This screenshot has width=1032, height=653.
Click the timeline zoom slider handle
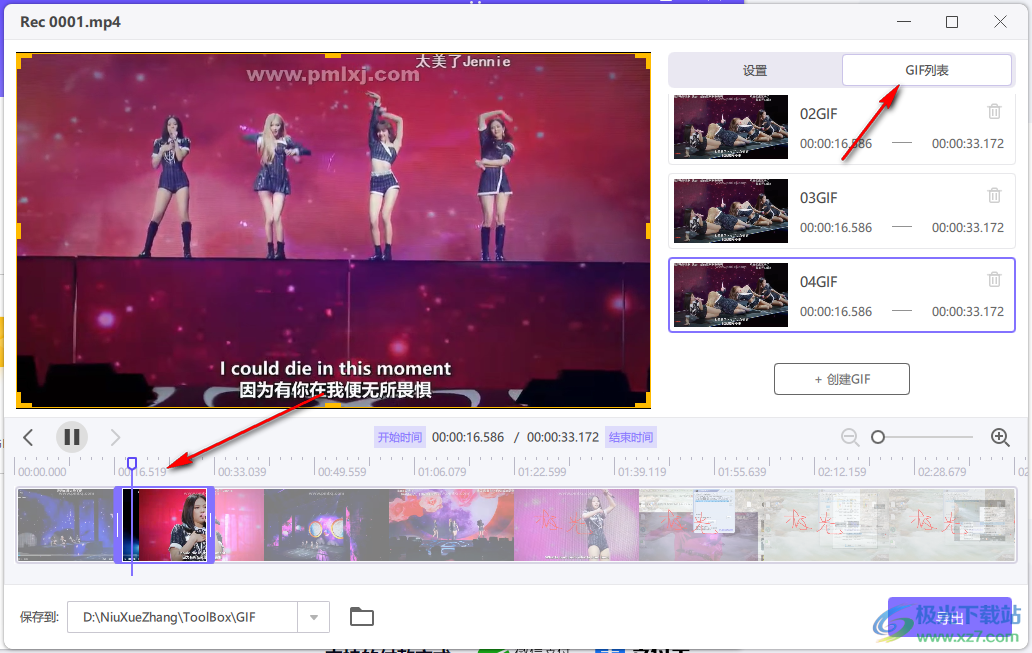click(877, 437)
